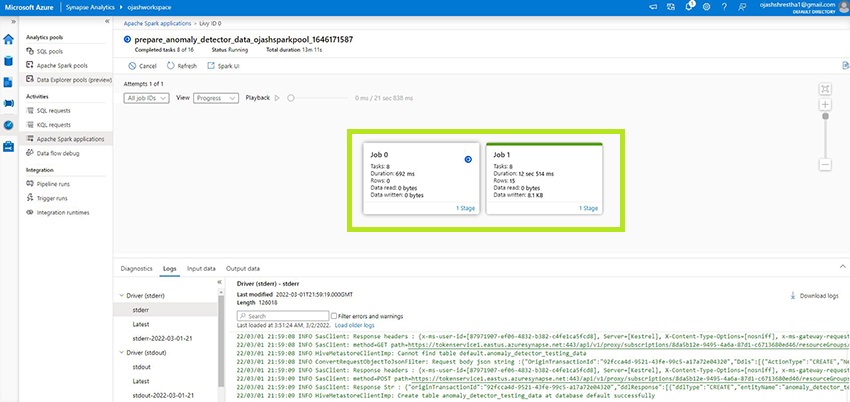The image size is (850, 402).
Task: Click Load older logs link
Action: point(355,325)
